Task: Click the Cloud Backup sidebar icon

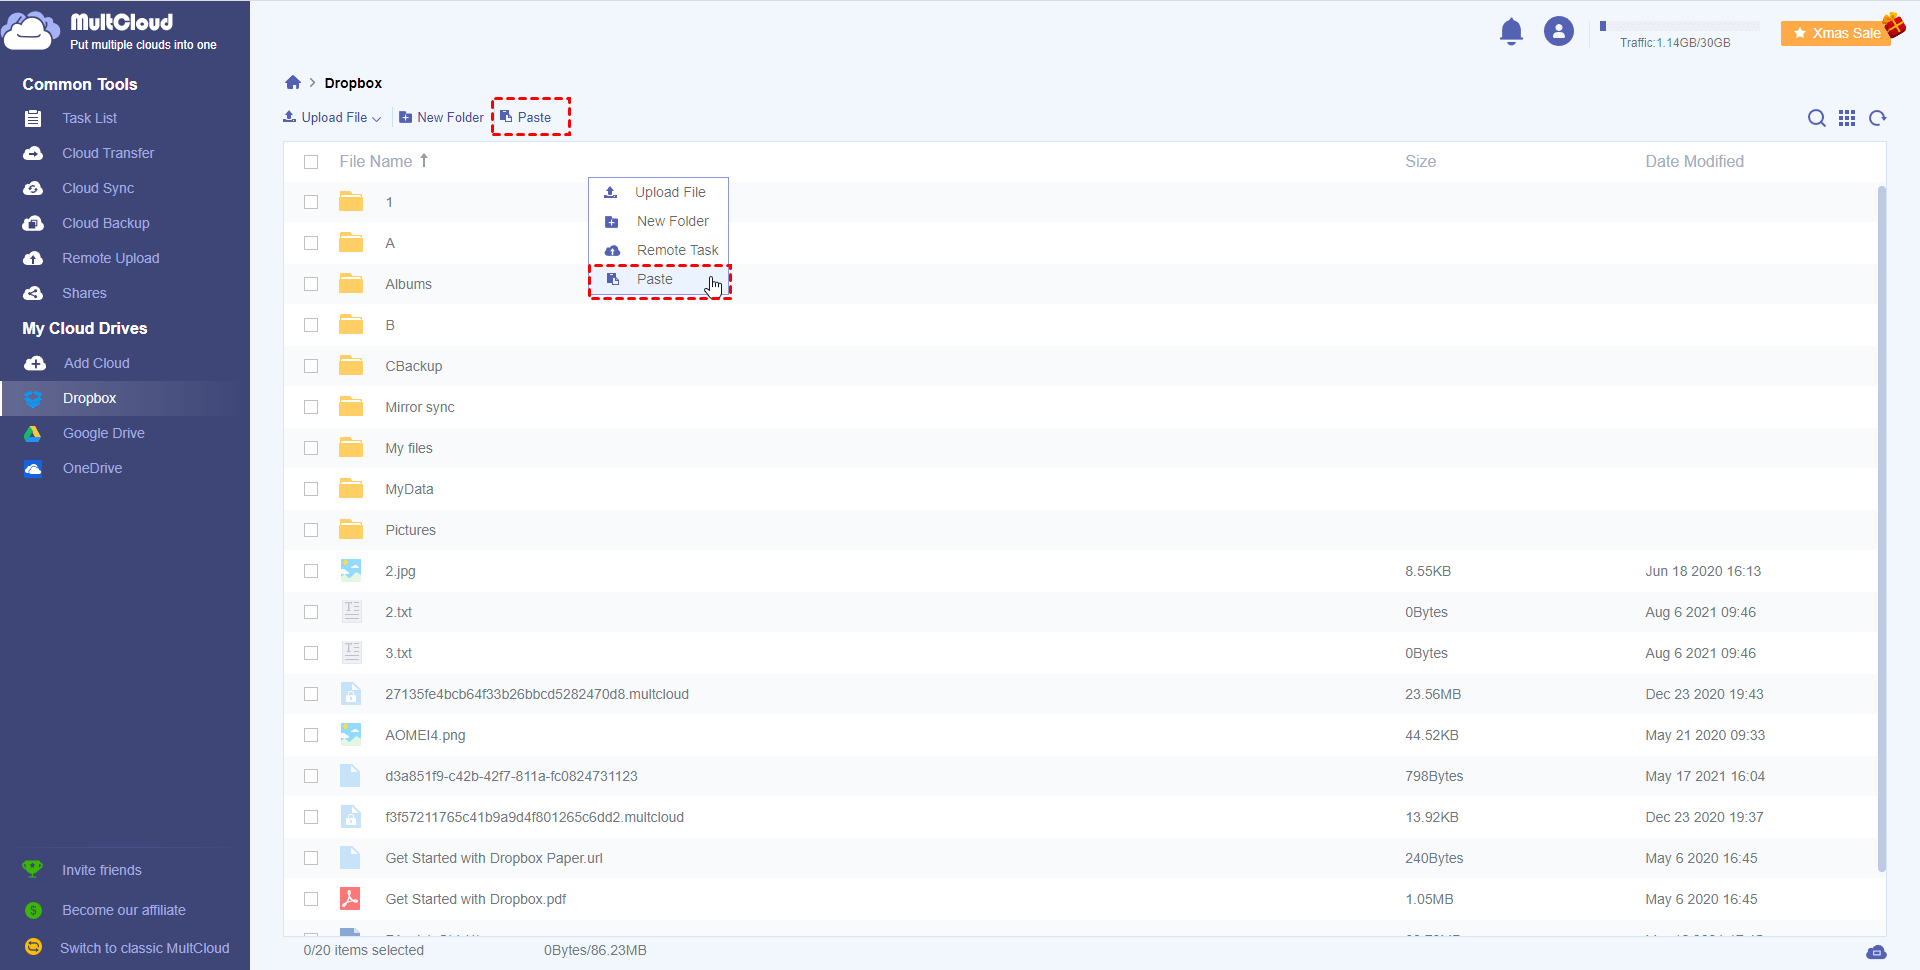Action: (x=33, y=223)
